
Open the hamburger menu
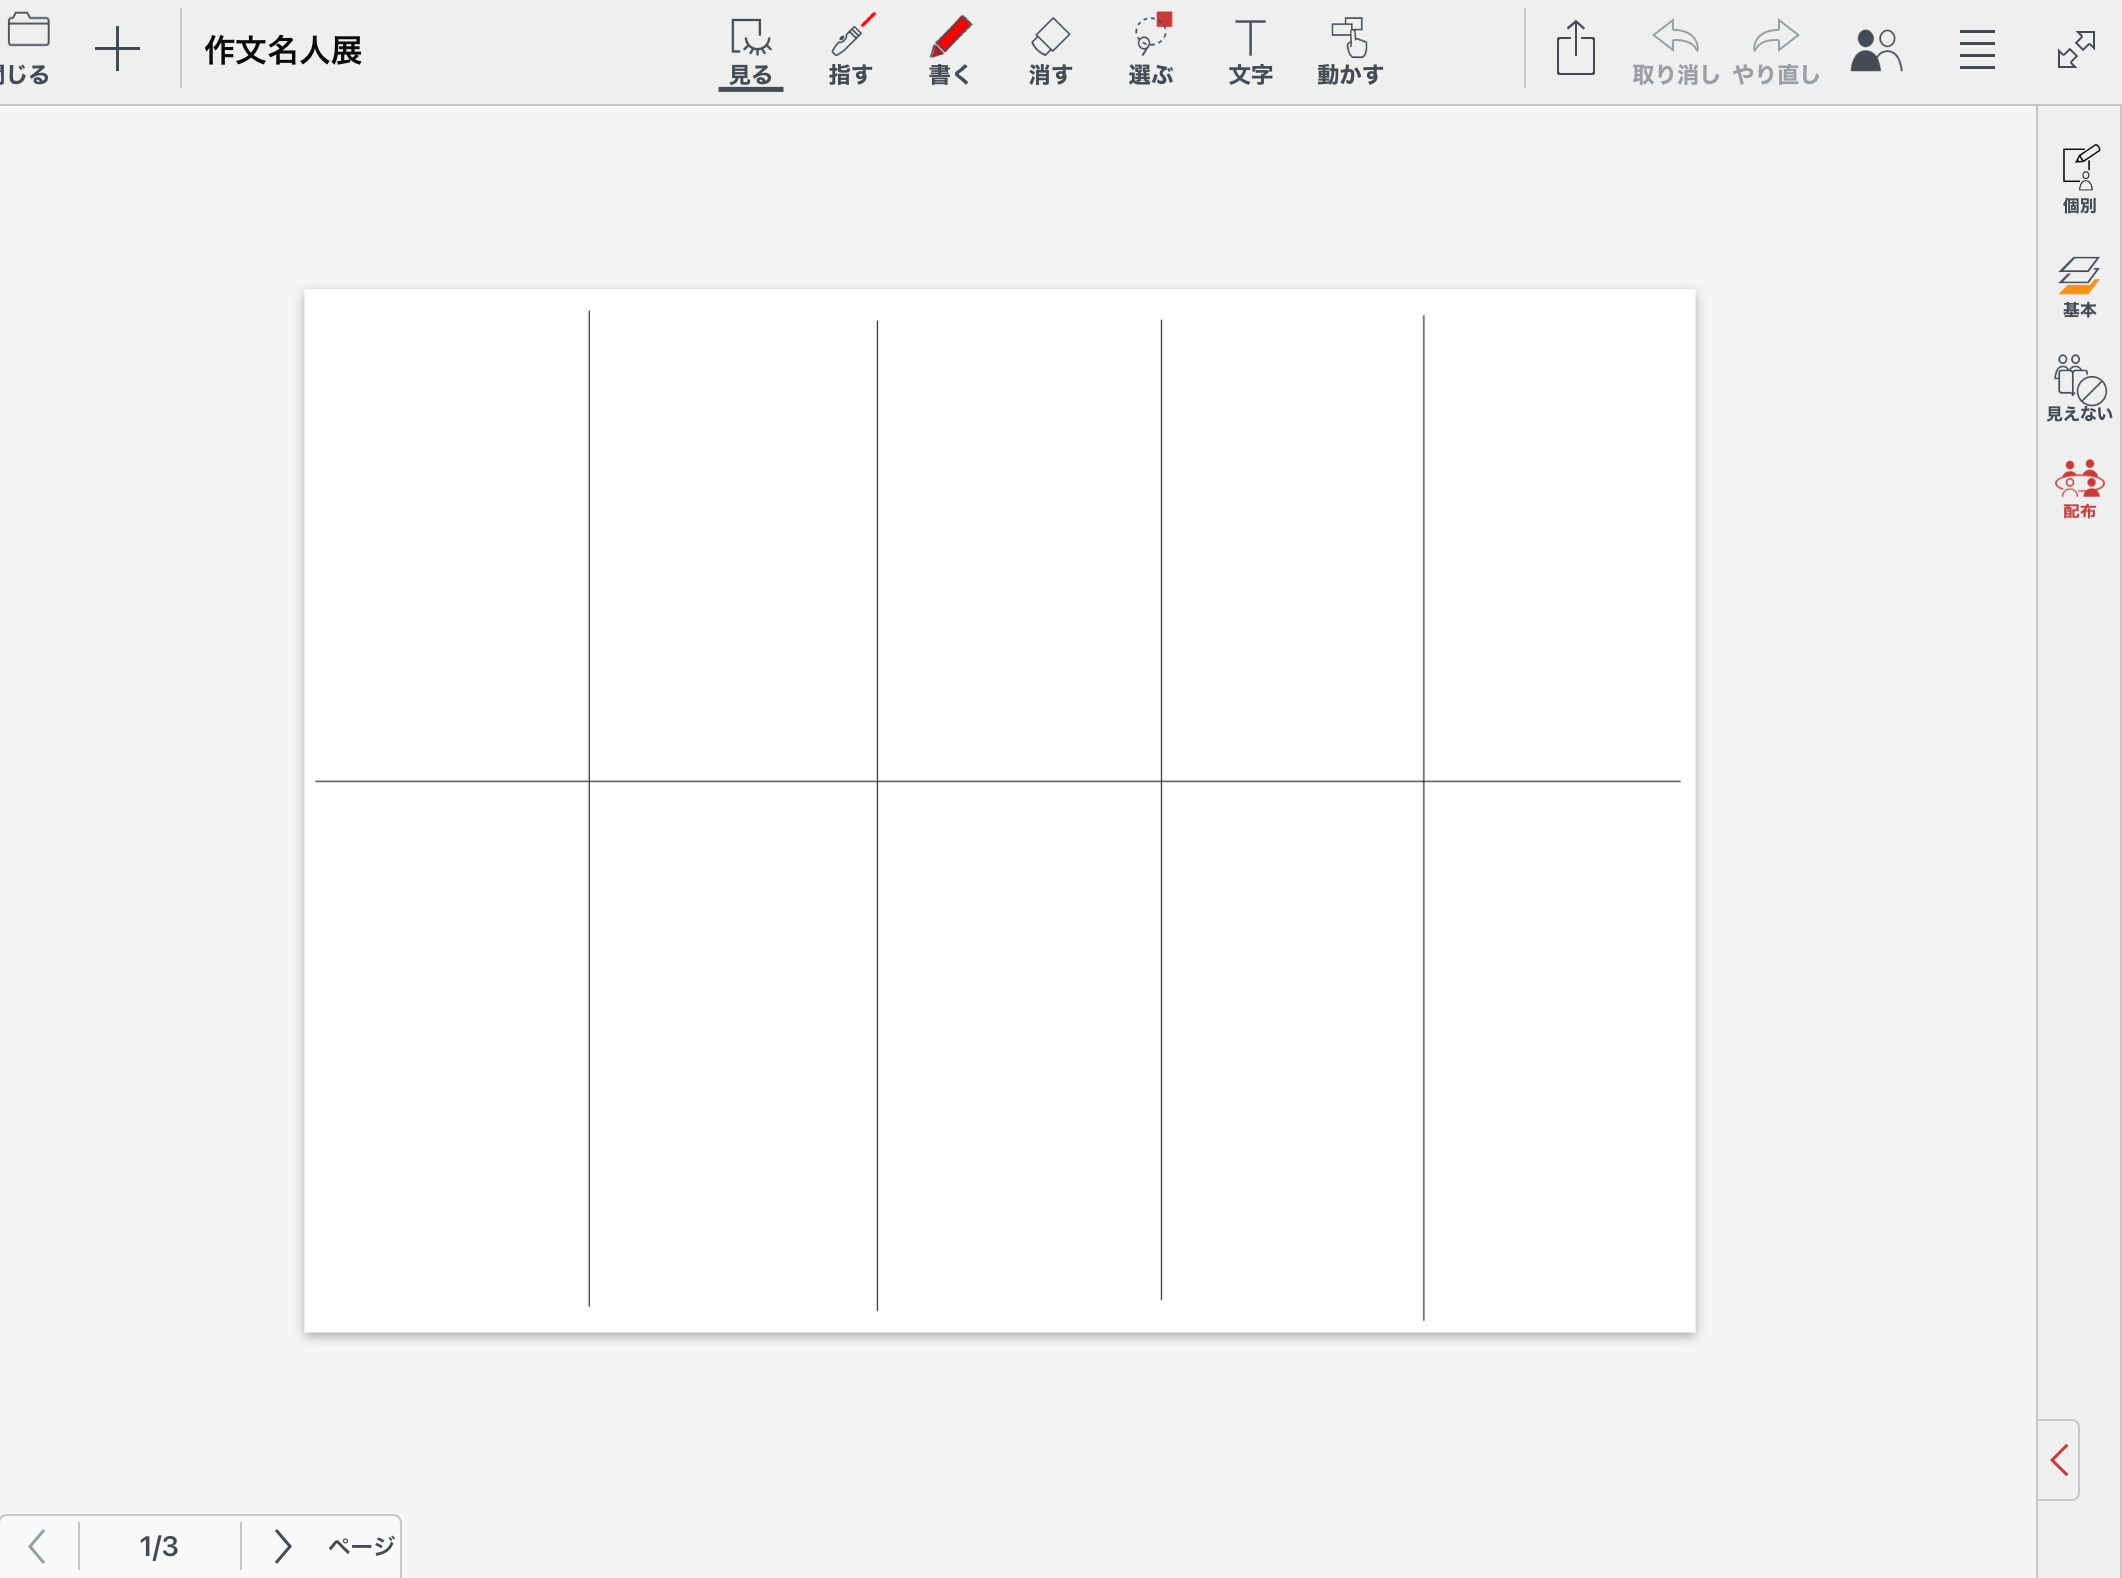[1977, 50]
